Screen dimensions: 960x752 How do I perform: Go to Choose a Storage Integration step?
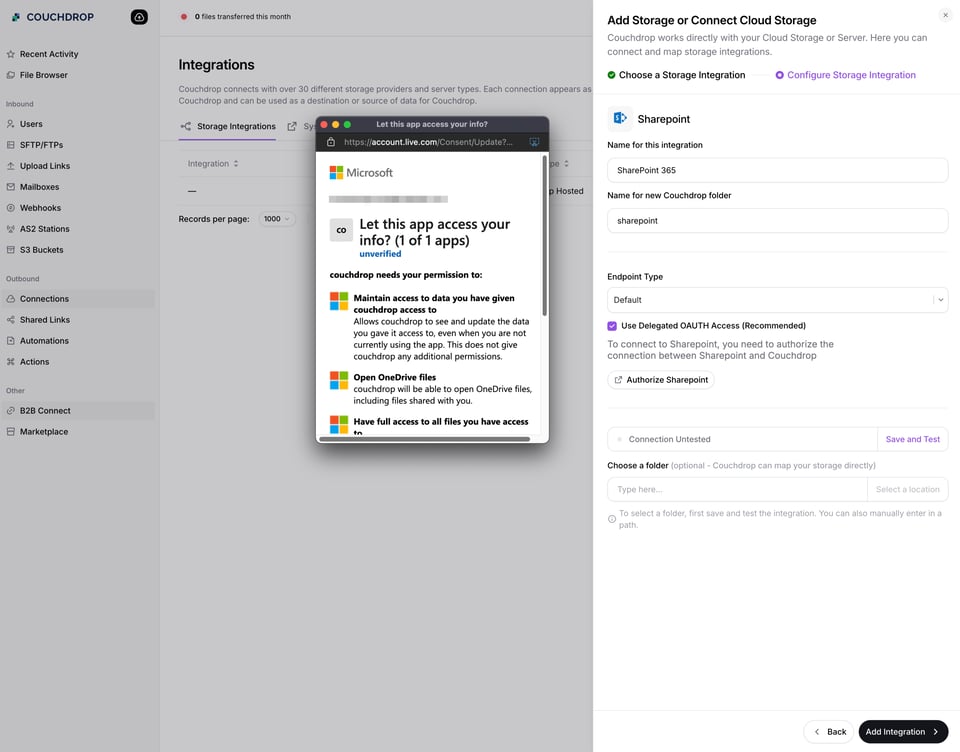coord(676,75)
